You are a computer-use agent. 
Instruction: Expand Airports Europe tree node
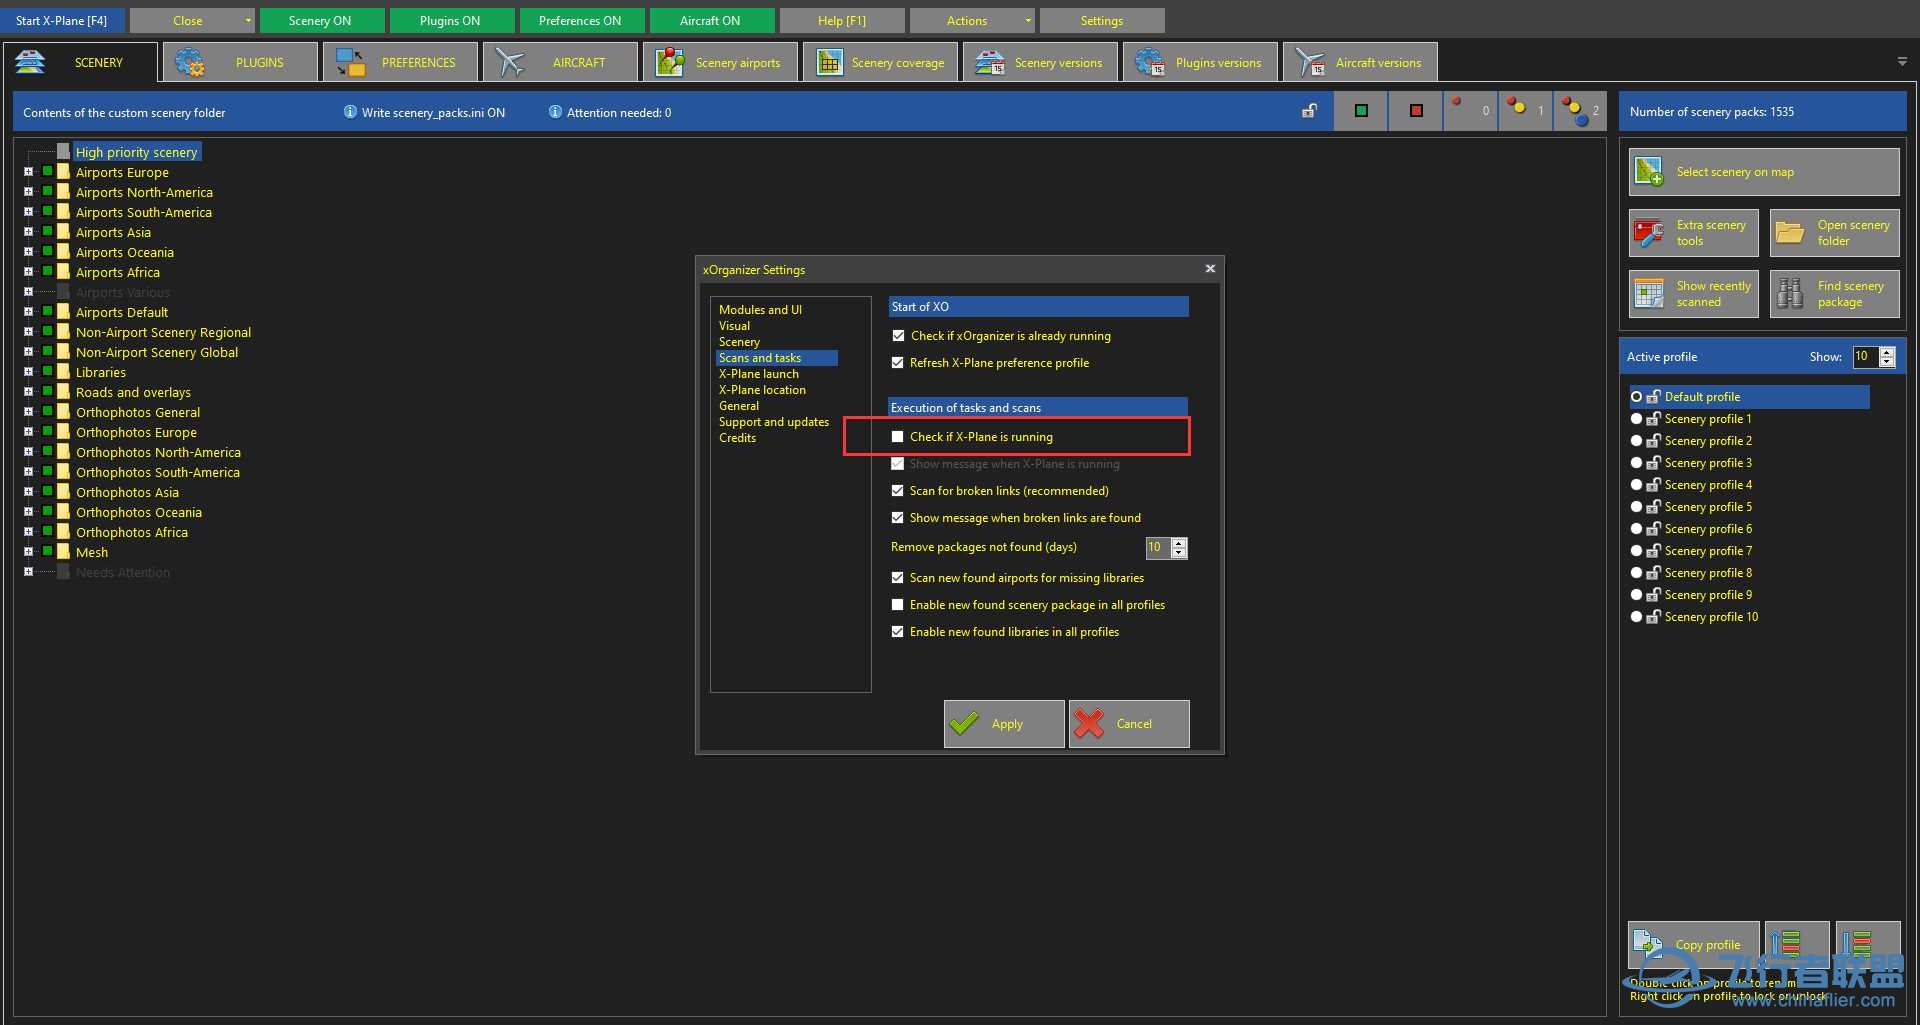coord(28,172)
